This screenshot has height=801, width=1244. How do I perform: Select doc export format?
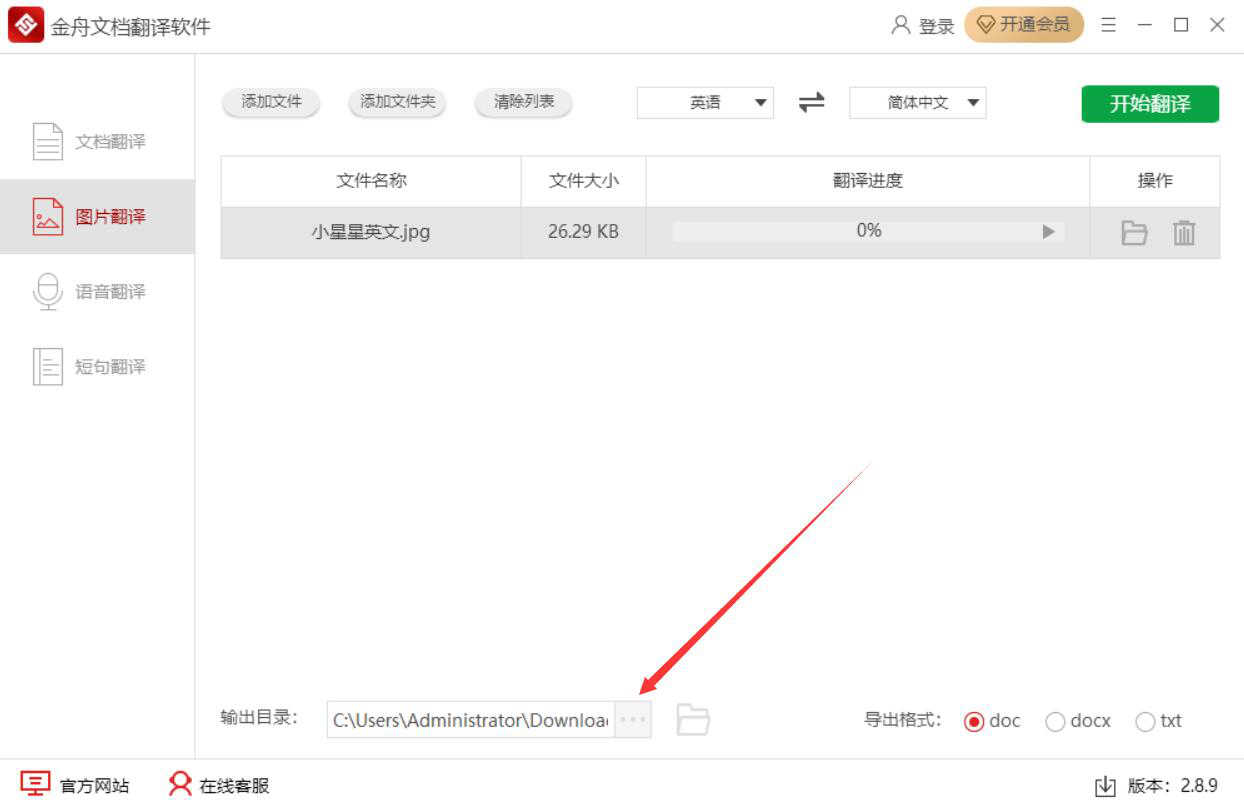[x=992, y=721]
